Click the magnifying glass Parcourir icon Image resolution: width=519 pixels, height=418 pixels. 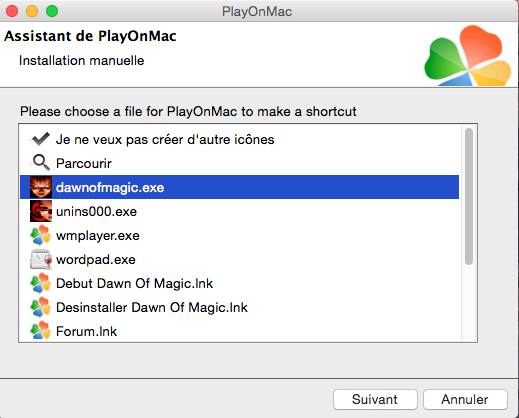41,163
